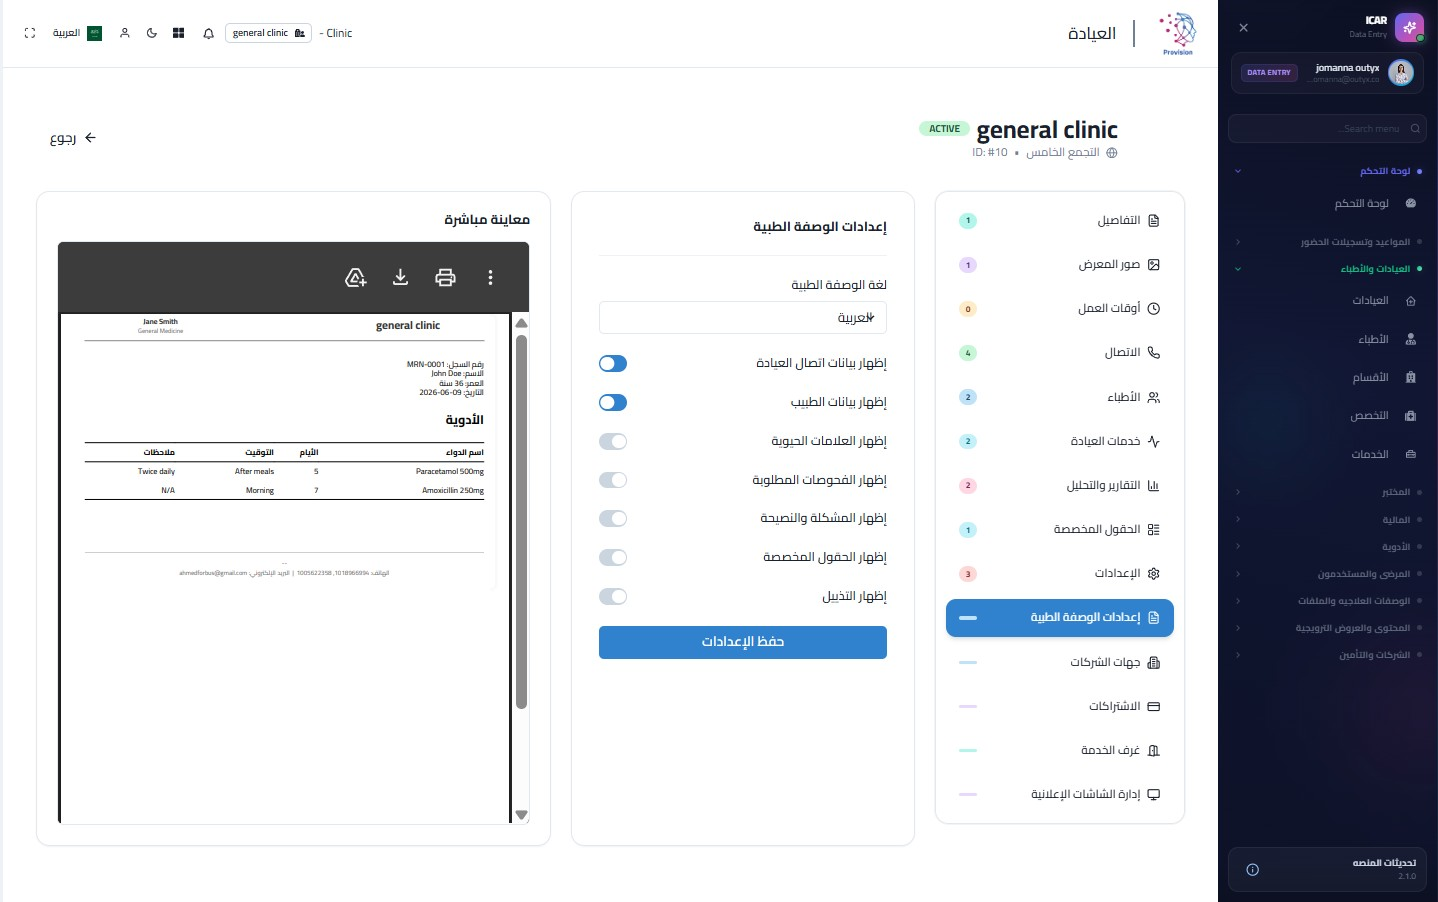The height and width of the screenshot is (902, 1438).
Task: Click the Provision logo
Action: (1178, 33)
